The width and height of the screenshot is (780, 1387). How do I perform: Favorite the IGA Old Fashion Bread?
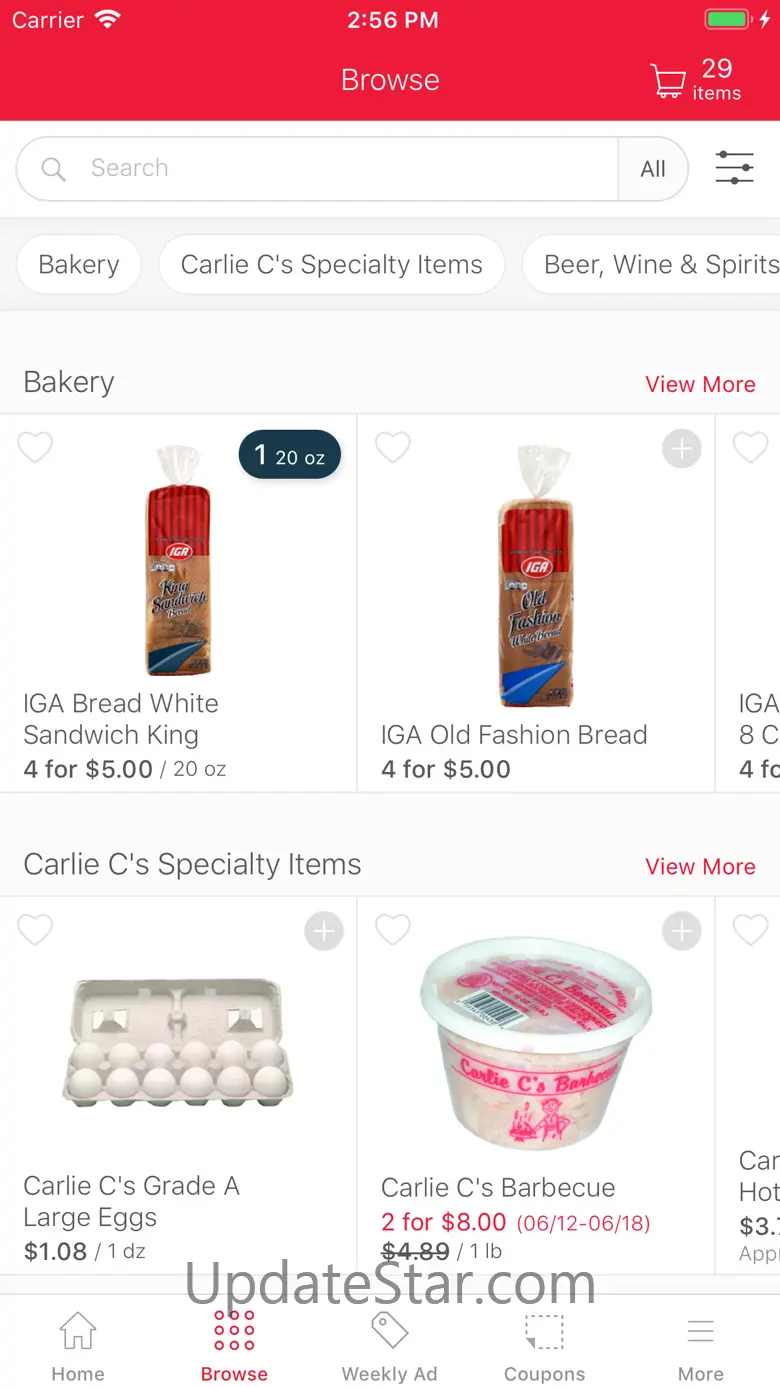pos(393,448)
